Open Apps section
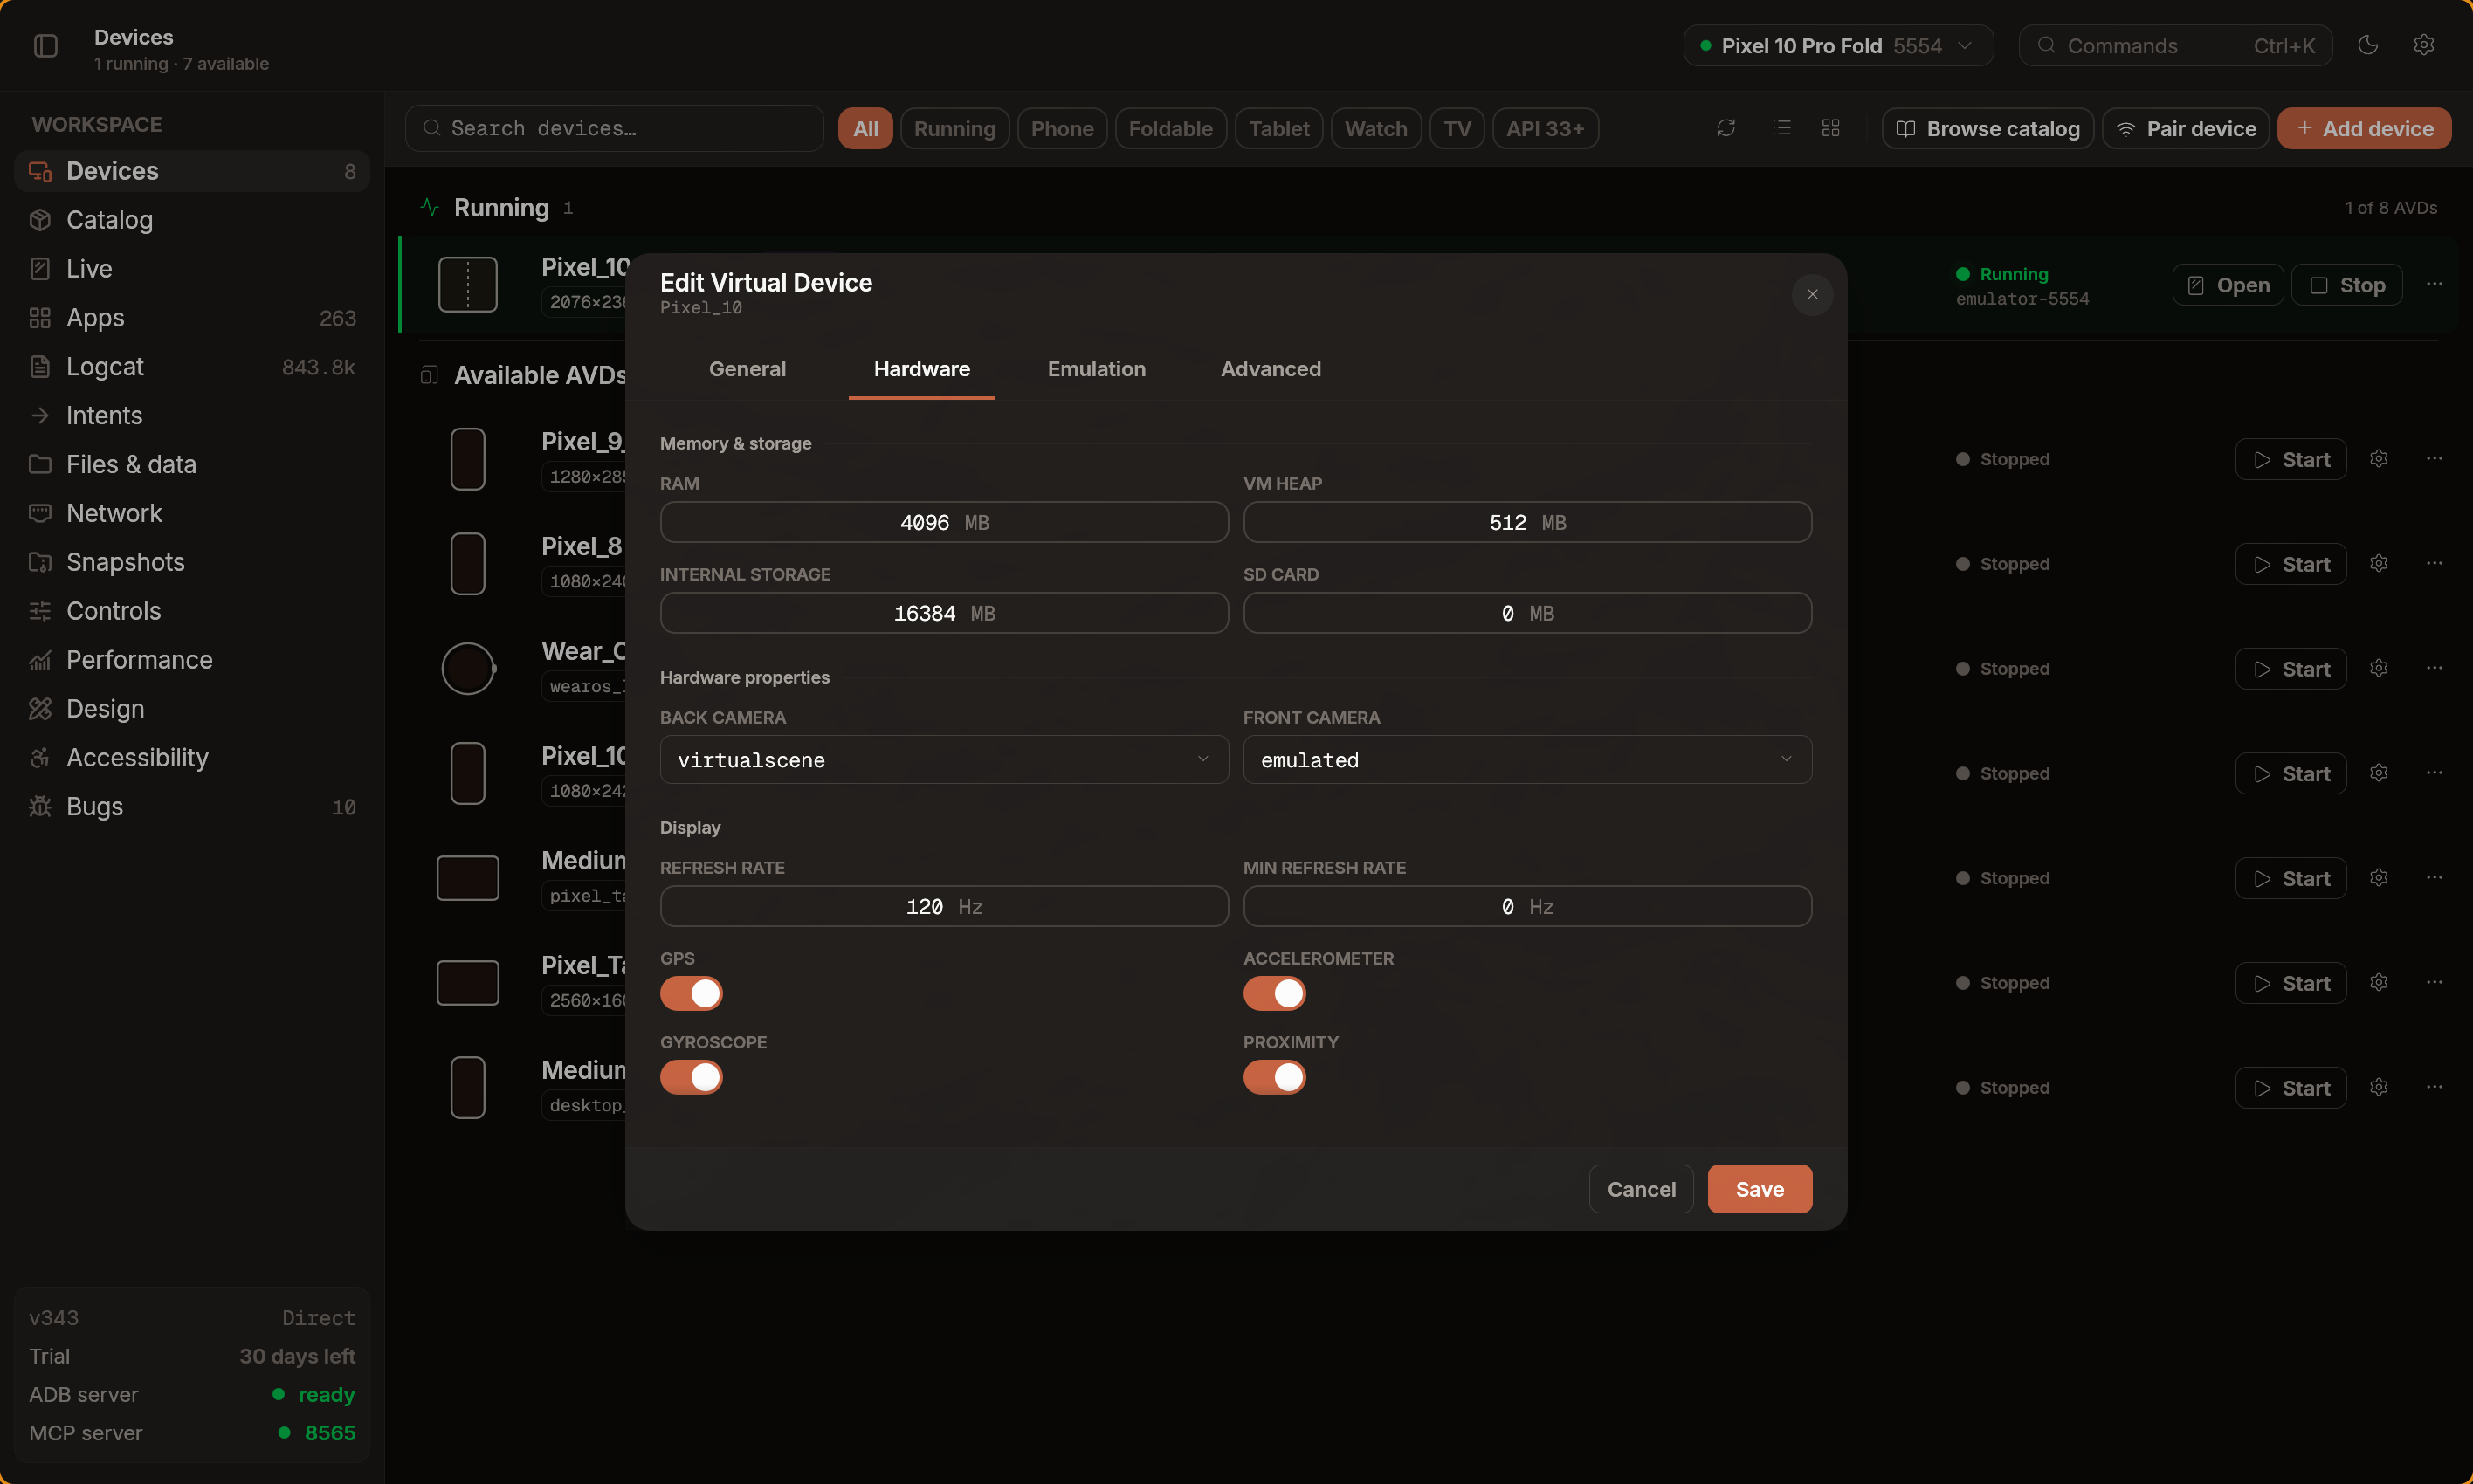 (x=192, y=318)
